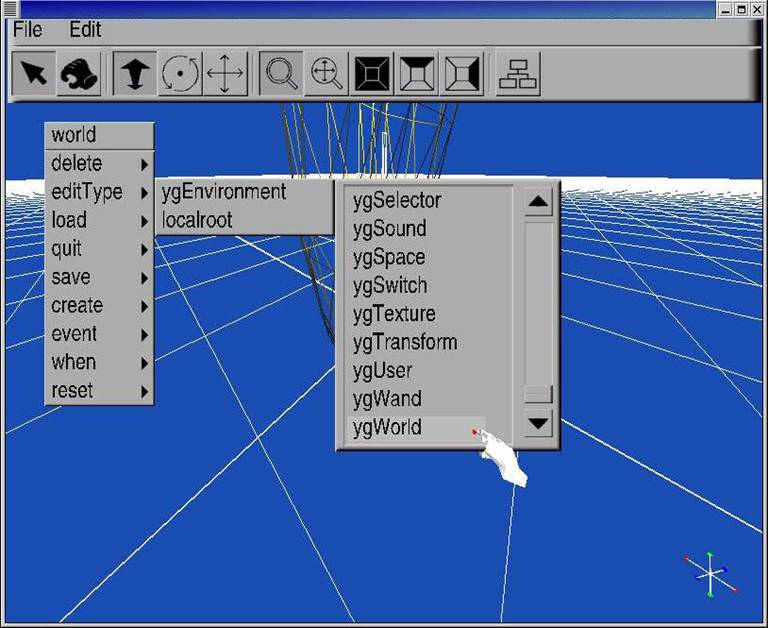
Task: Close the application window
Action: coord(757,9)
